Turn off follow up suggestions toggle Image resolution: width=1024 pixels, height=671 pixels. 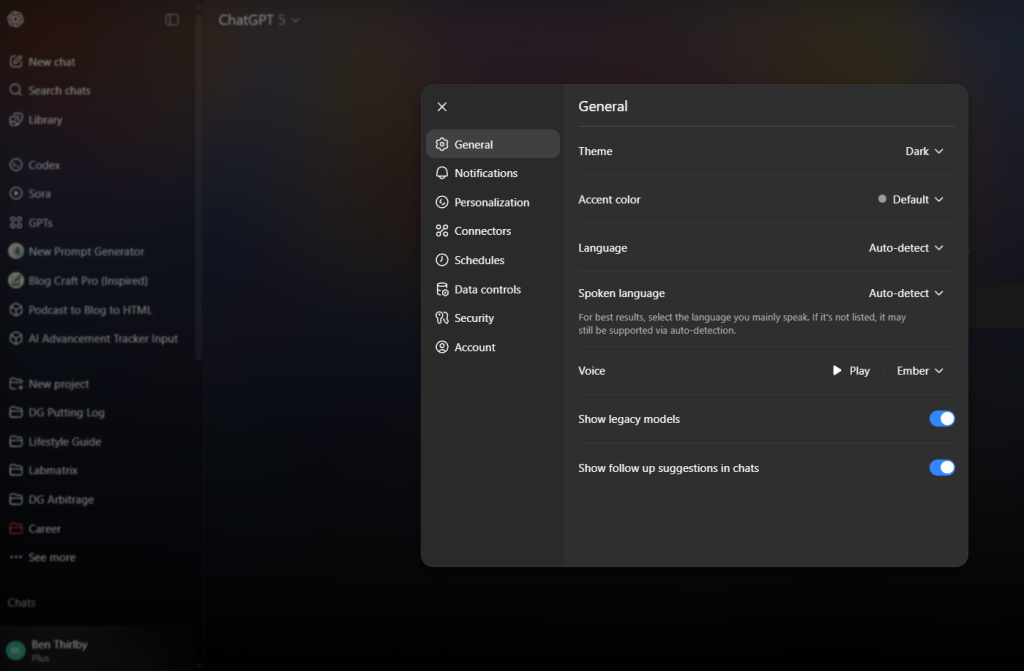942,468
